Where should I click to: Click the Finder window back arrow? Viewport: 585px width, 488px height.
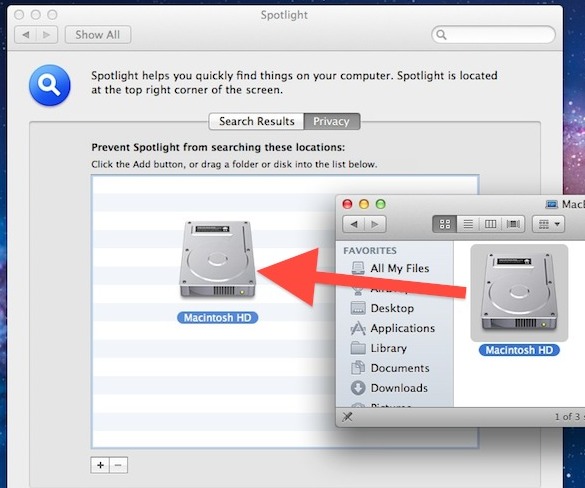354,224
